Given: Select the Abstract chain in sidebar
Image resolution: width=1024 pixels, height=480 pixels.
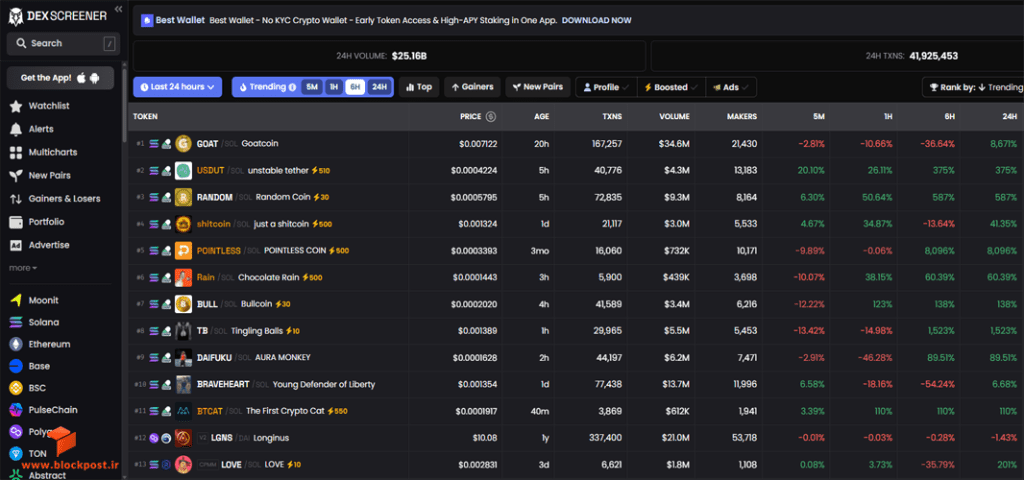Looking at the screenshot, I should (47, 475).
